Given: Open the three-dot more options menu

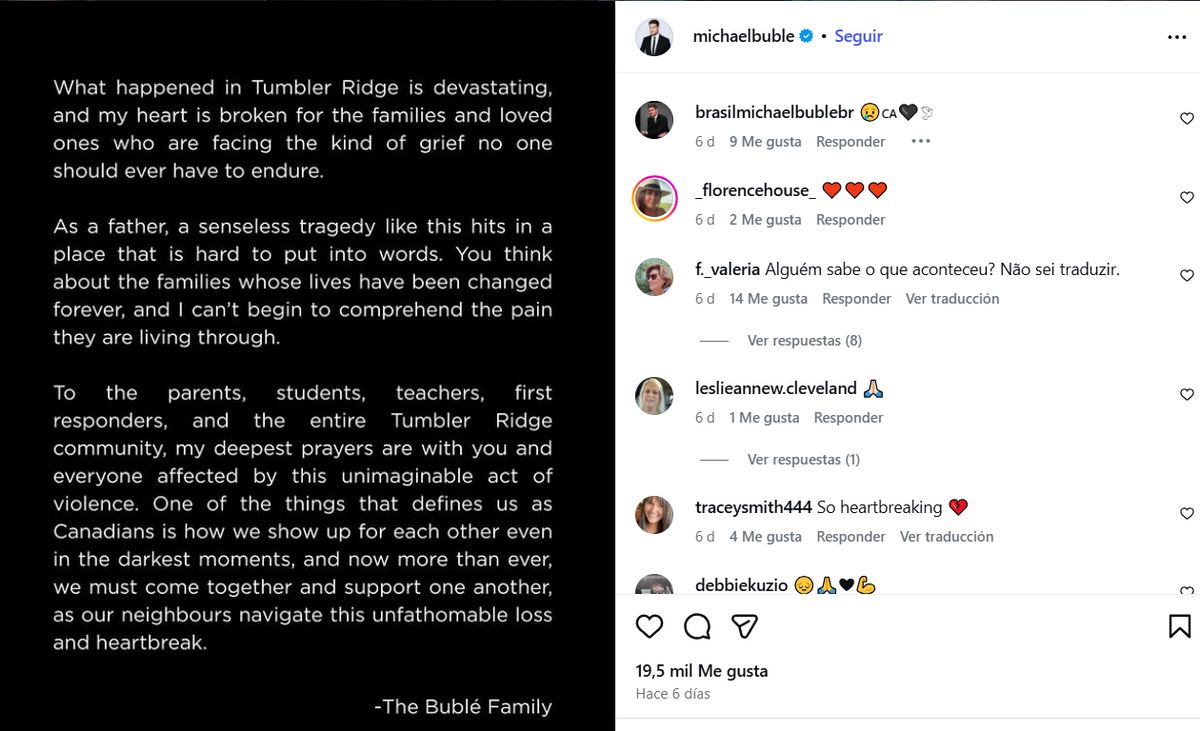Looking at the screenshot, I should click(x=1177, y=37).
